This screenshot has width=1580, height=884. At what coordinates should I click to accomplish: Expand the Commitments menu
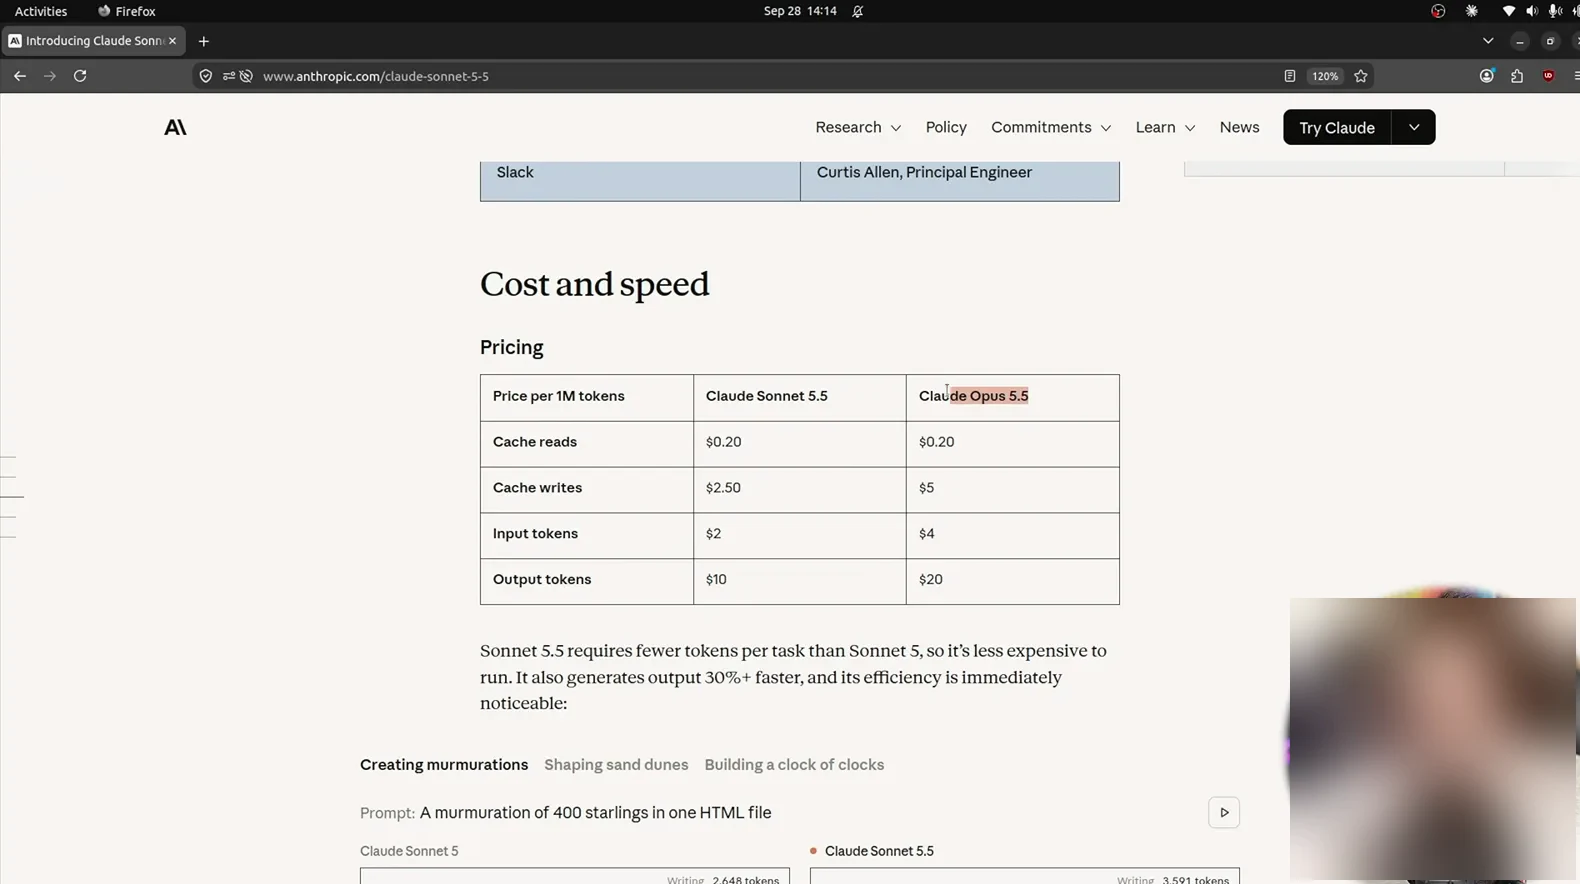tap(1051, 127)
